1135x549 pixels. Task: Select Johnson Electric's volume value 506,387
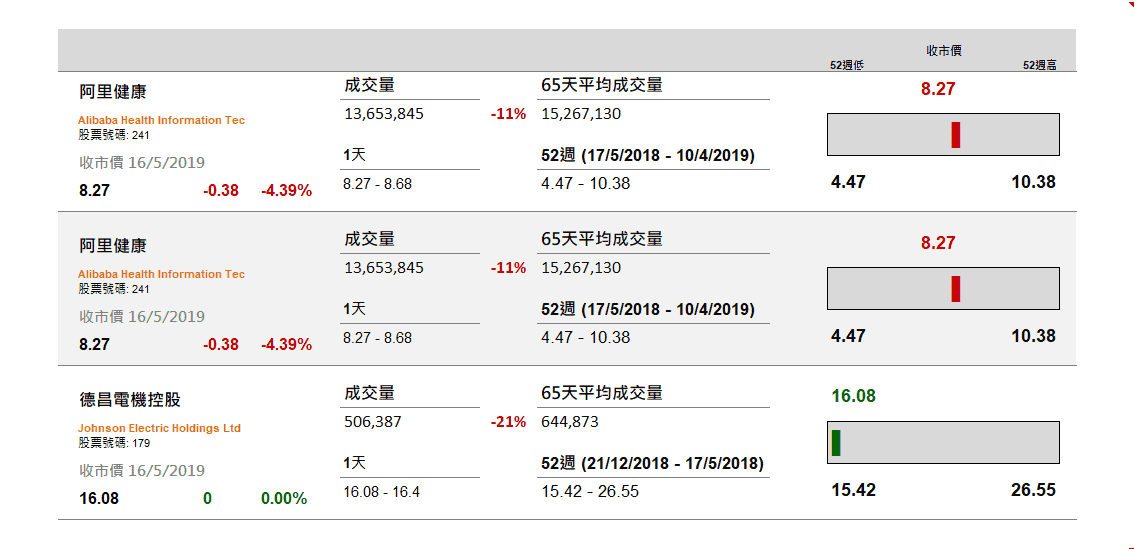click(x=373, y=422)
